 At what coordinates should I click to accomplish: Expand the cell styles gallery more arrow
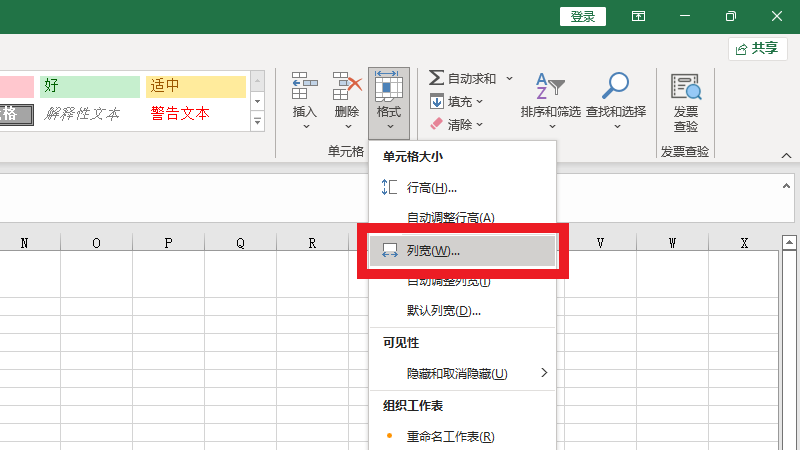click(257, 122)
